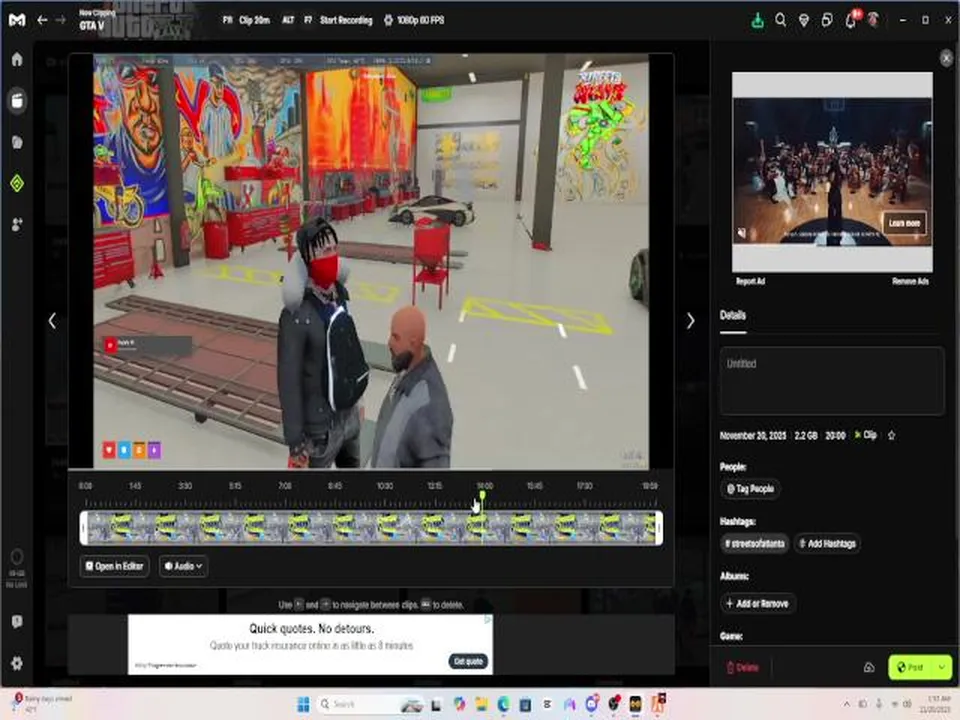Unmute the ad video speaker icon

click(x=742, y=233)
